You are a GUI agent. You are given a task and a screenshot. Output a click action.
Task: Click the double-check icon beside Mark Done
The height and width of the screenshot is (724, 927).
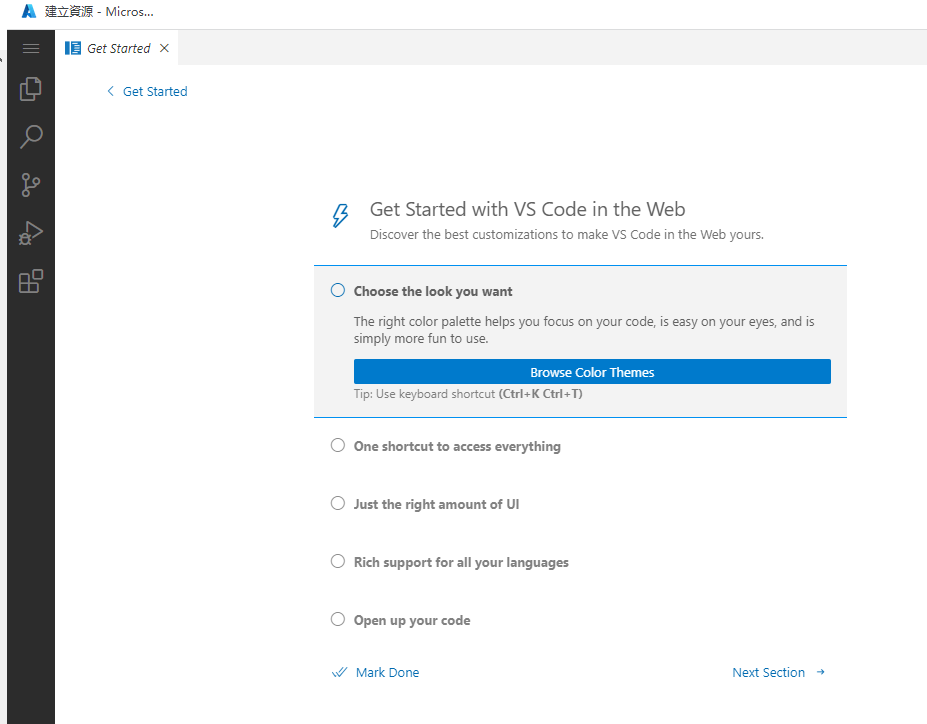click(x=339, y=673)
